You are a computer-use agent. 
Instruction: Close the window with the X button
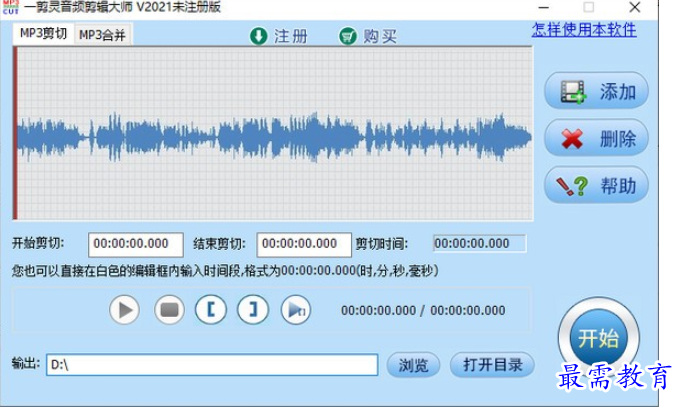[635, 7]
